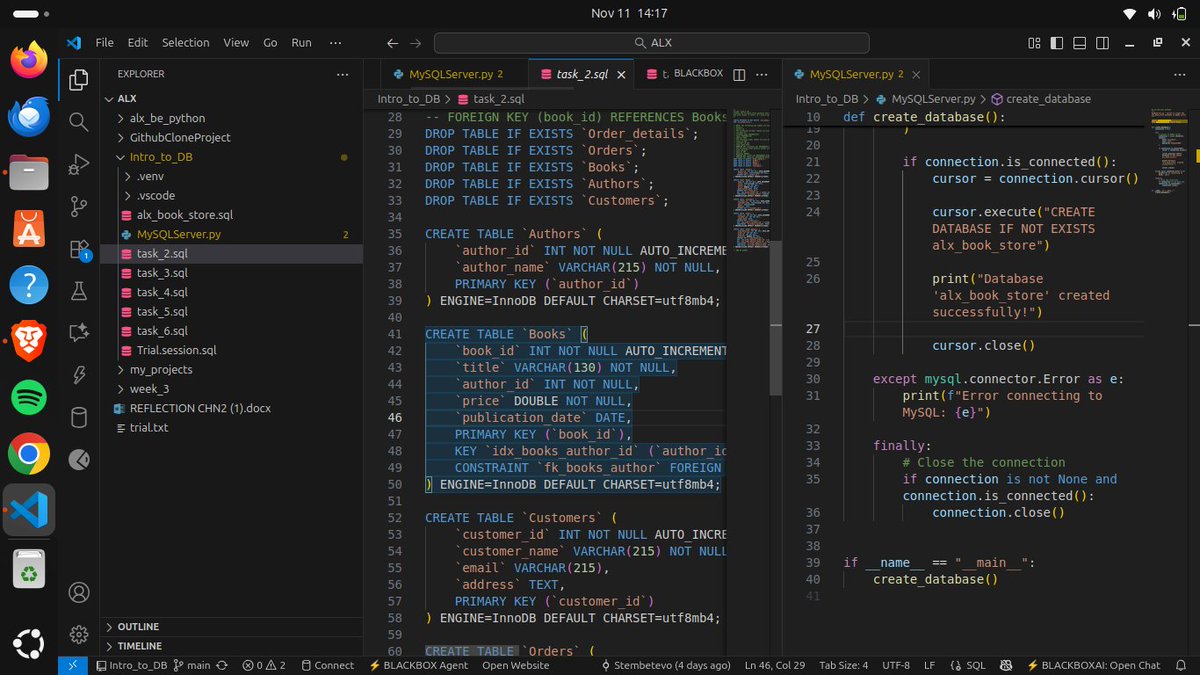Click Open Website in the status bar

[x=516, y=665]
